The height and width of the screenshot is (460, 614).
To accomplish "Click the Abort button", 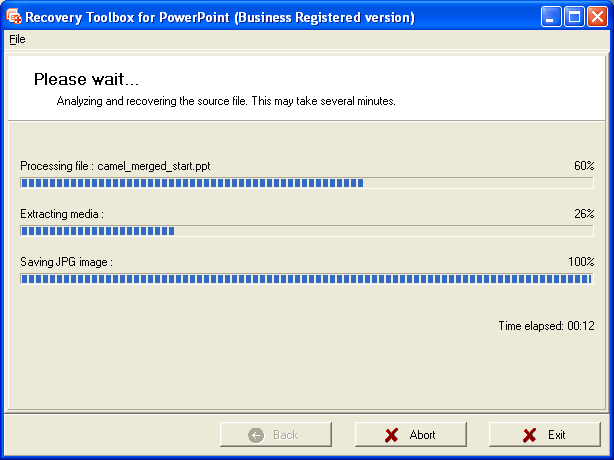I will [410, 435].
